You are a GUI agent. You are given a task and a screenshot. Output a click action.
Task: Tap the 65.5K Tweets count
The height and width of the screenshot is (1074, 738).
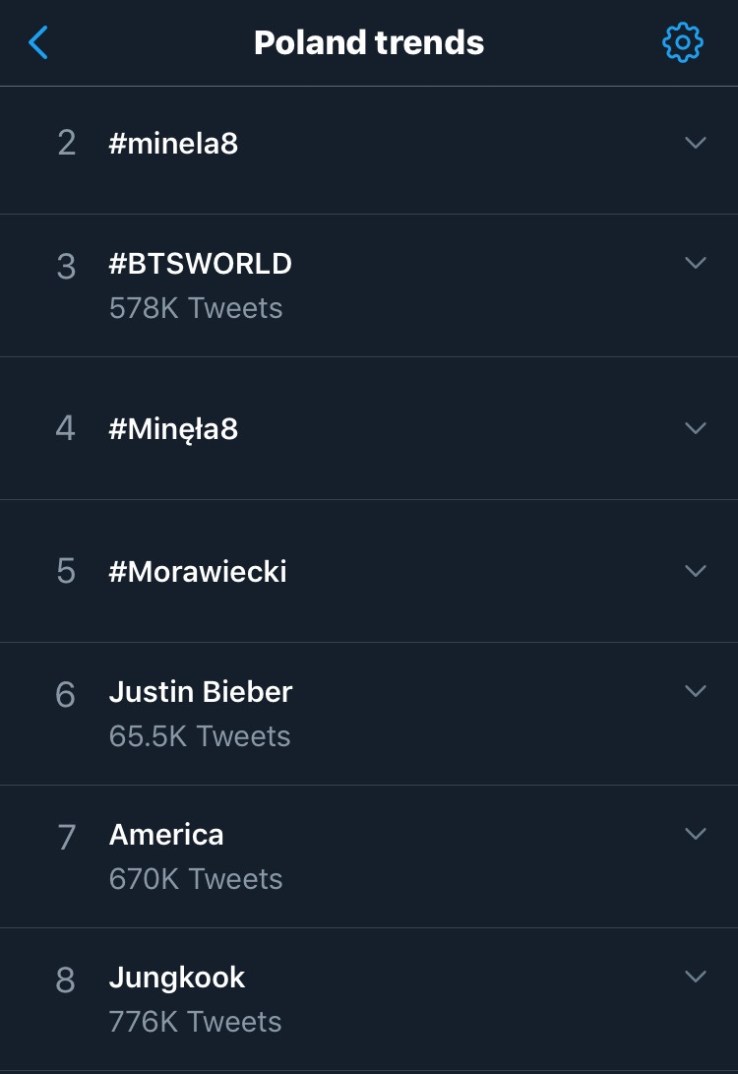199,736
